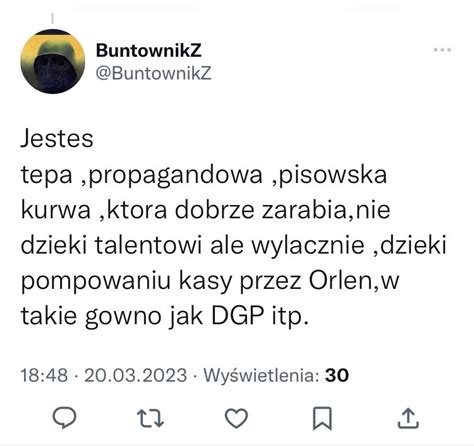Click the word Jestes starting the tweet
This screenshot has width=474, height=446.
tap(57, 138)
